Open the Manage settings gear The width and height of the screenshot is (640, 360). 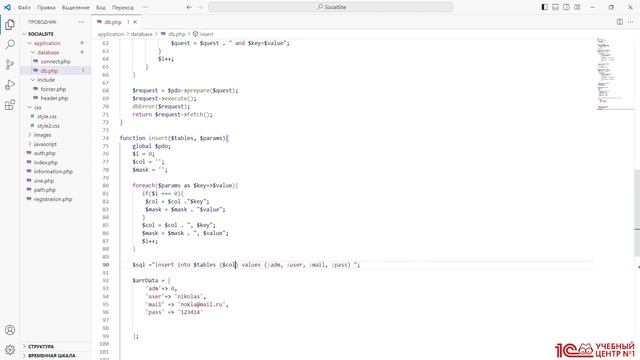tap(10, 350)
